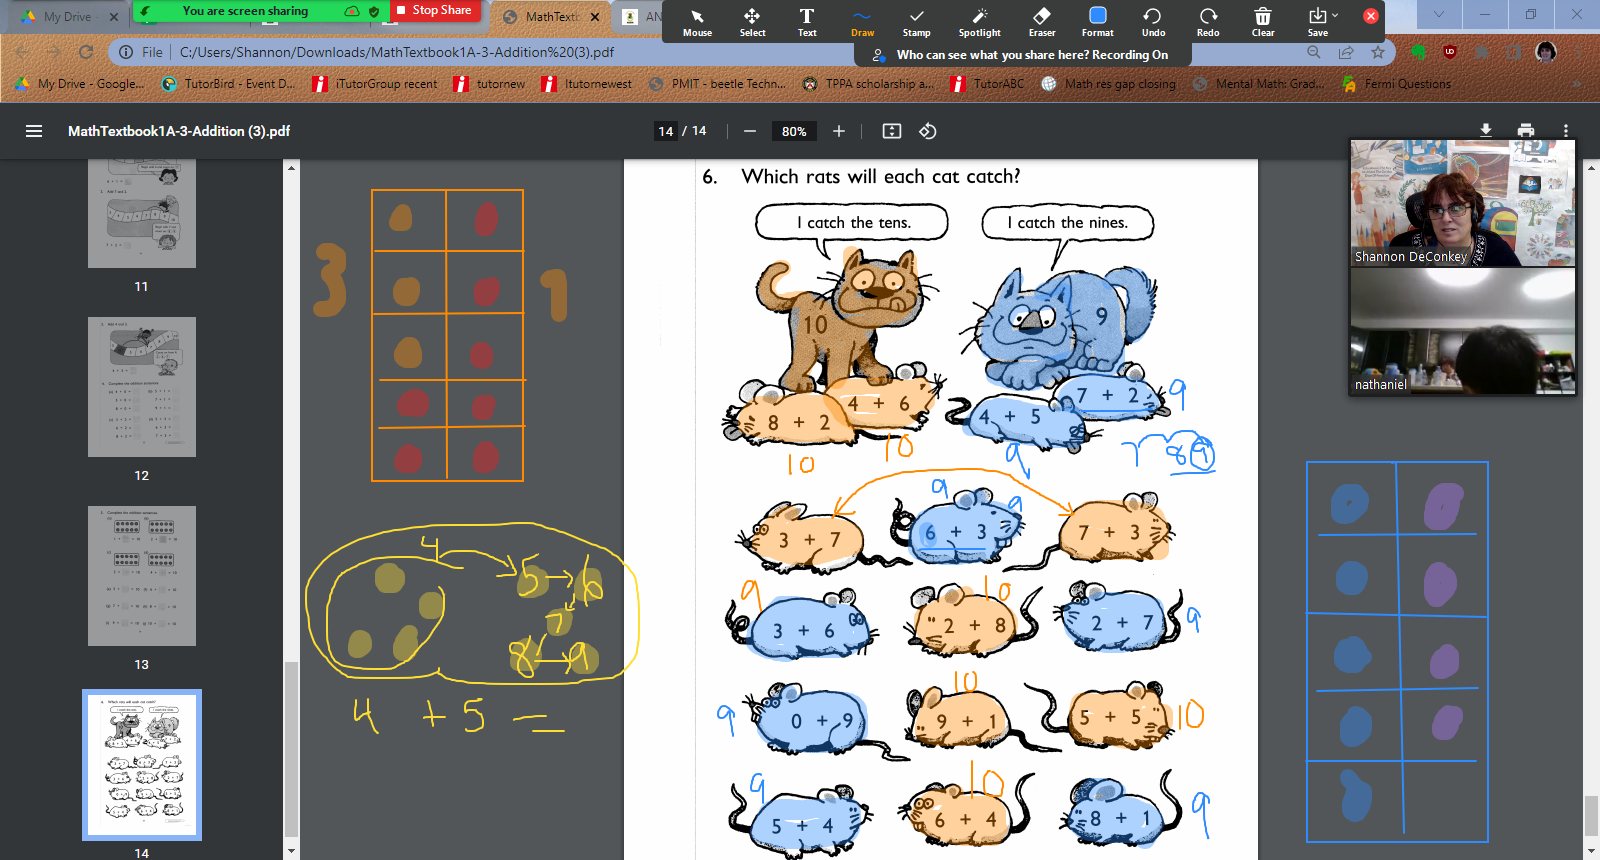Select page 14 thumbnail

point(142,765)
